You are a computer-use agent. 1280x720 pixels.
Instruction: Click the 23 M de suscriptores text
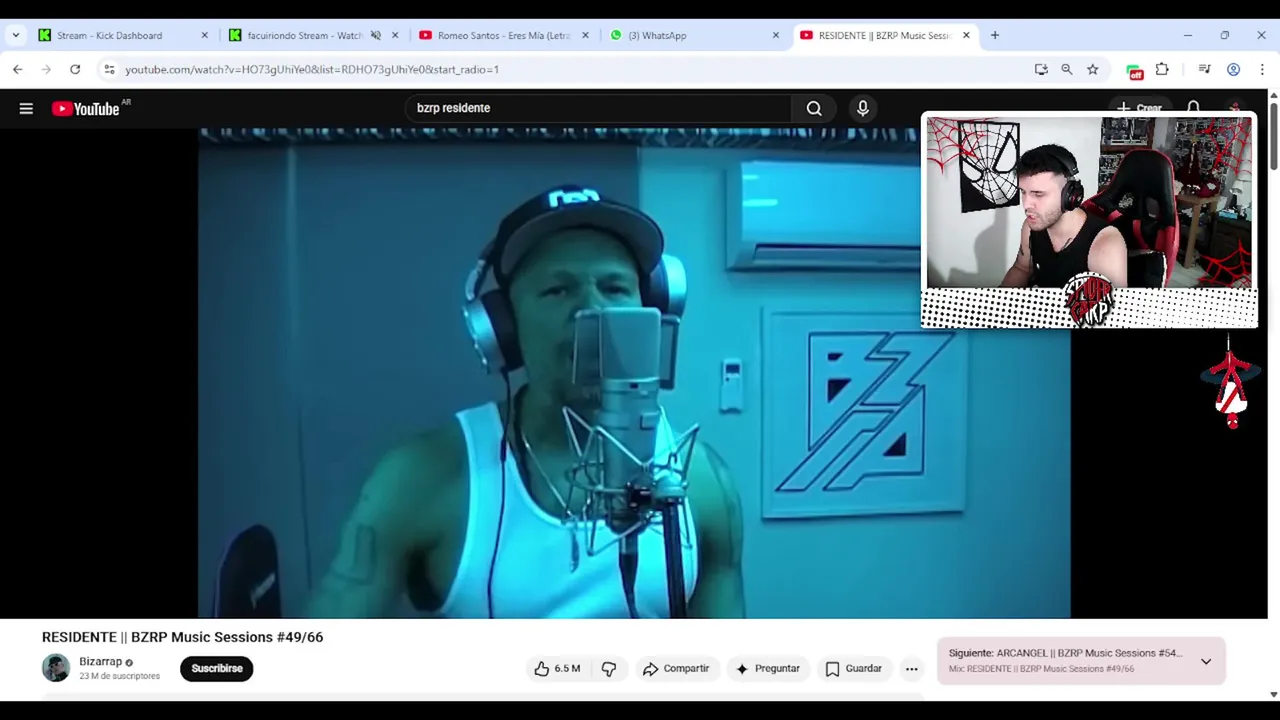click(x=120, y=676)
